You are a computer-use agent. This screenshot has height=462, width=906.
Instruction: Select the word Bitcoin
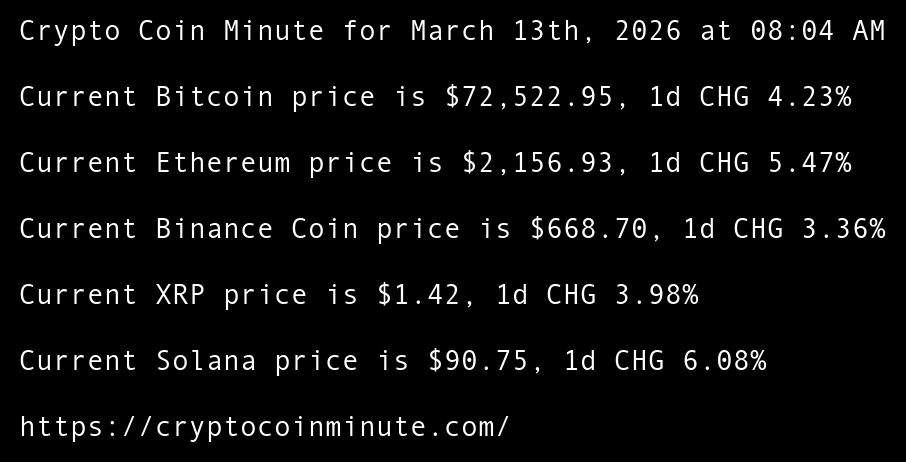pos(214,97)
